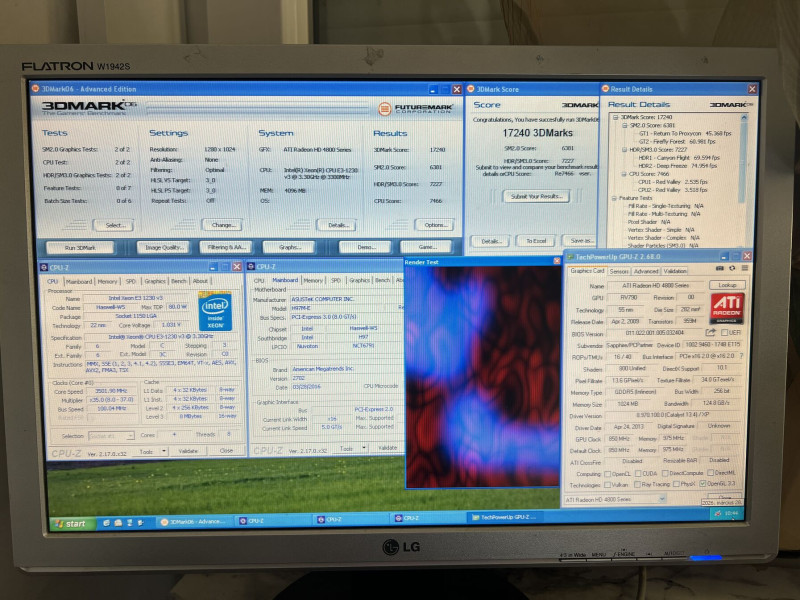The height and width of the screenshot is (600, 800).
Task: Close the Render Test window
Action: [557, 261]
